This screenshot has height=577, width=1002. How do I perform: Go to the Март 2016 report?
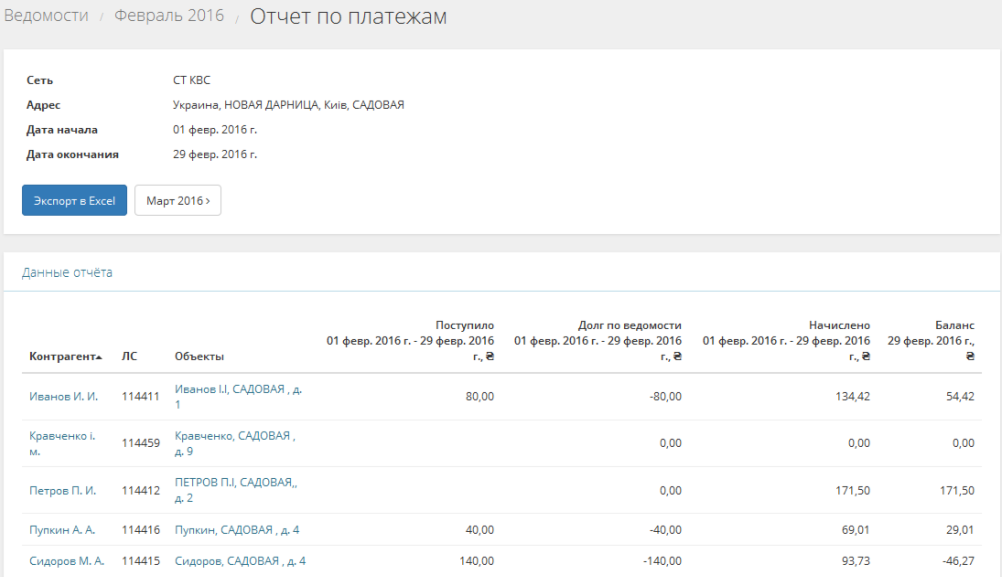178,201
